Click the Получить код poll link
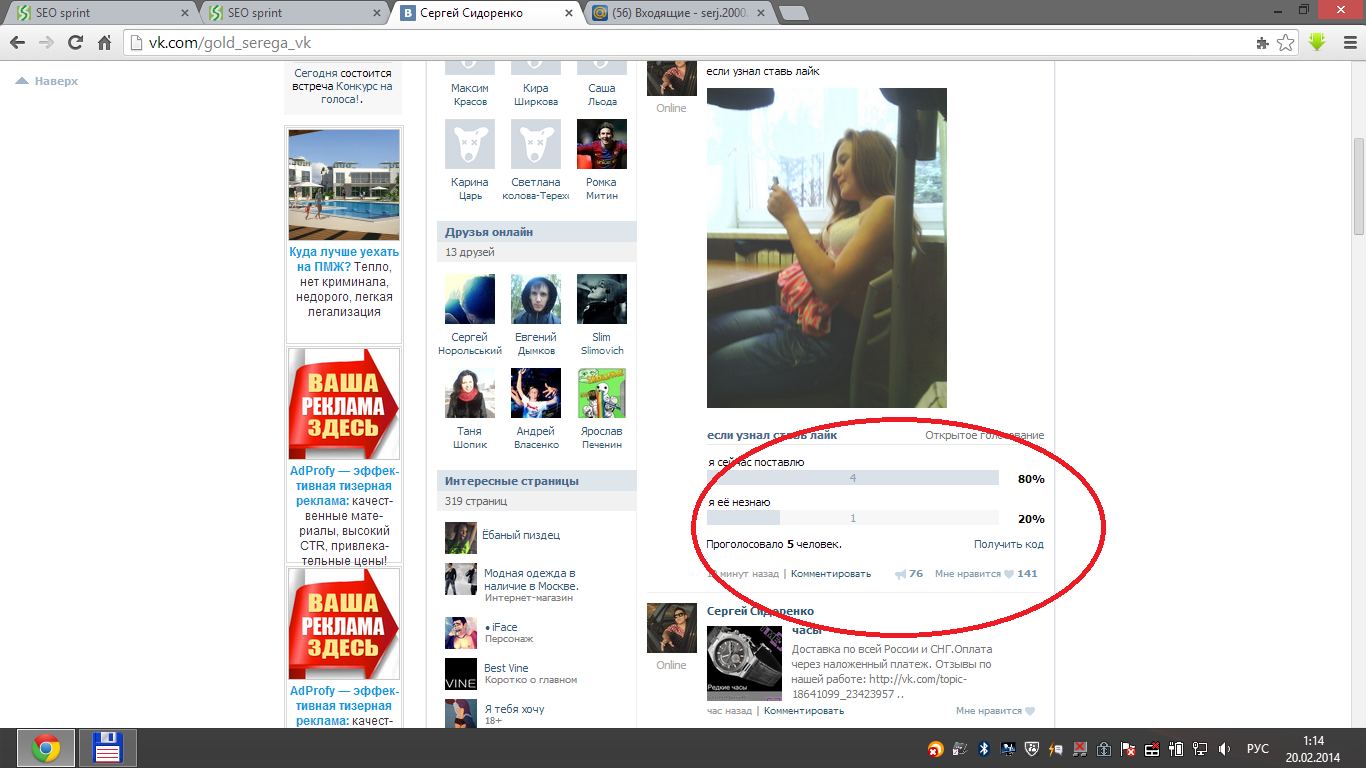This screenshot has width=1366, height=768. pos(1009,544)
